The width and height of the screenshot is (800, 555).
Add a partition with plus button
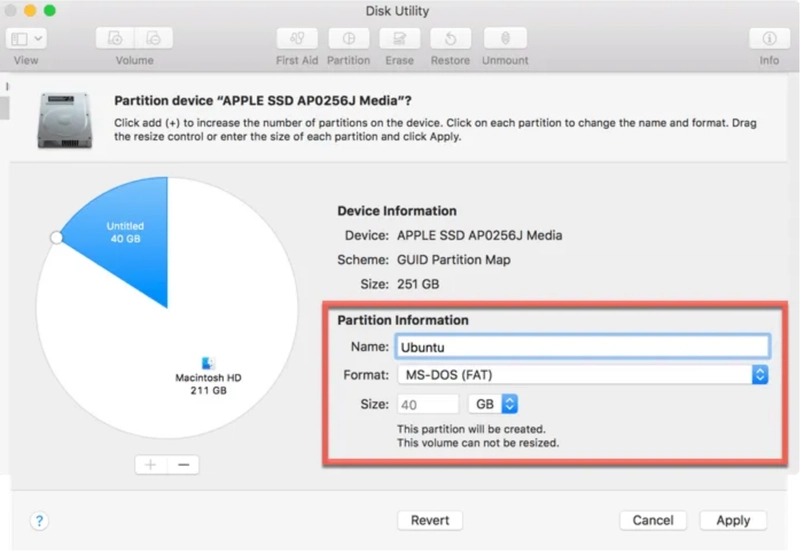150,465
